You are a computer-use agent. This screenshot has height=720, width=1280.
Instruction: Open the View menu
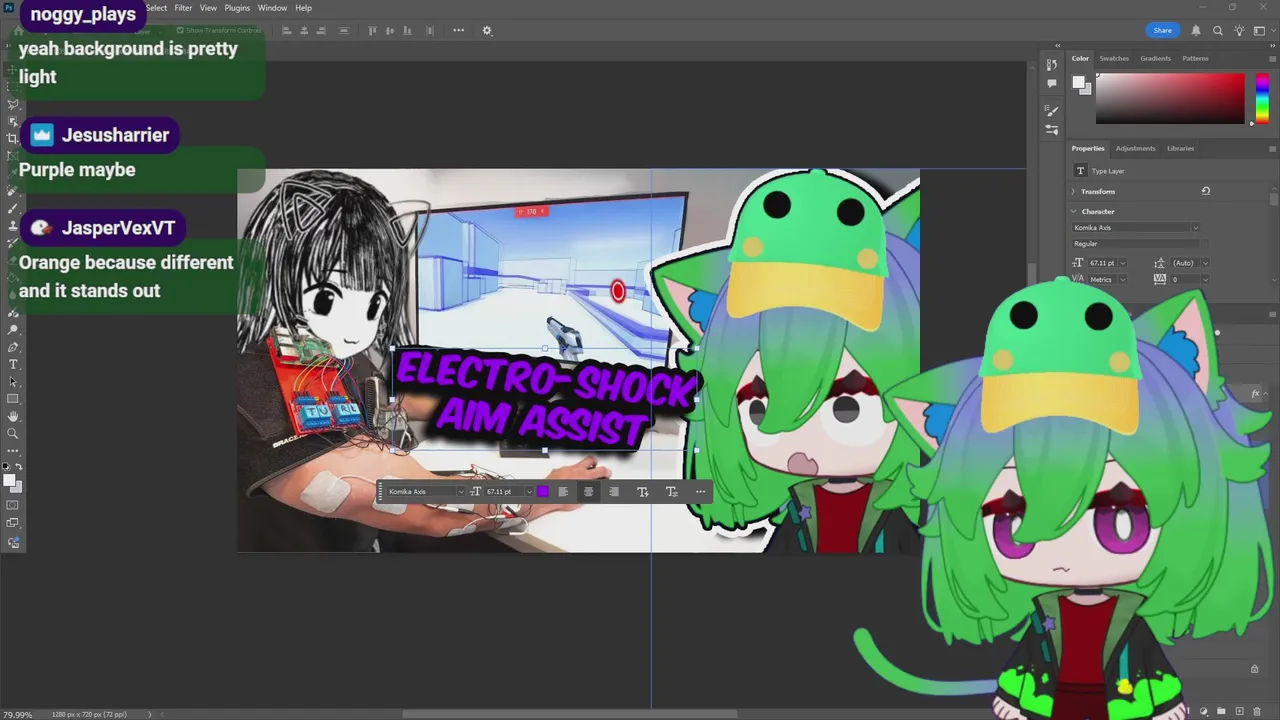[208, 8]
